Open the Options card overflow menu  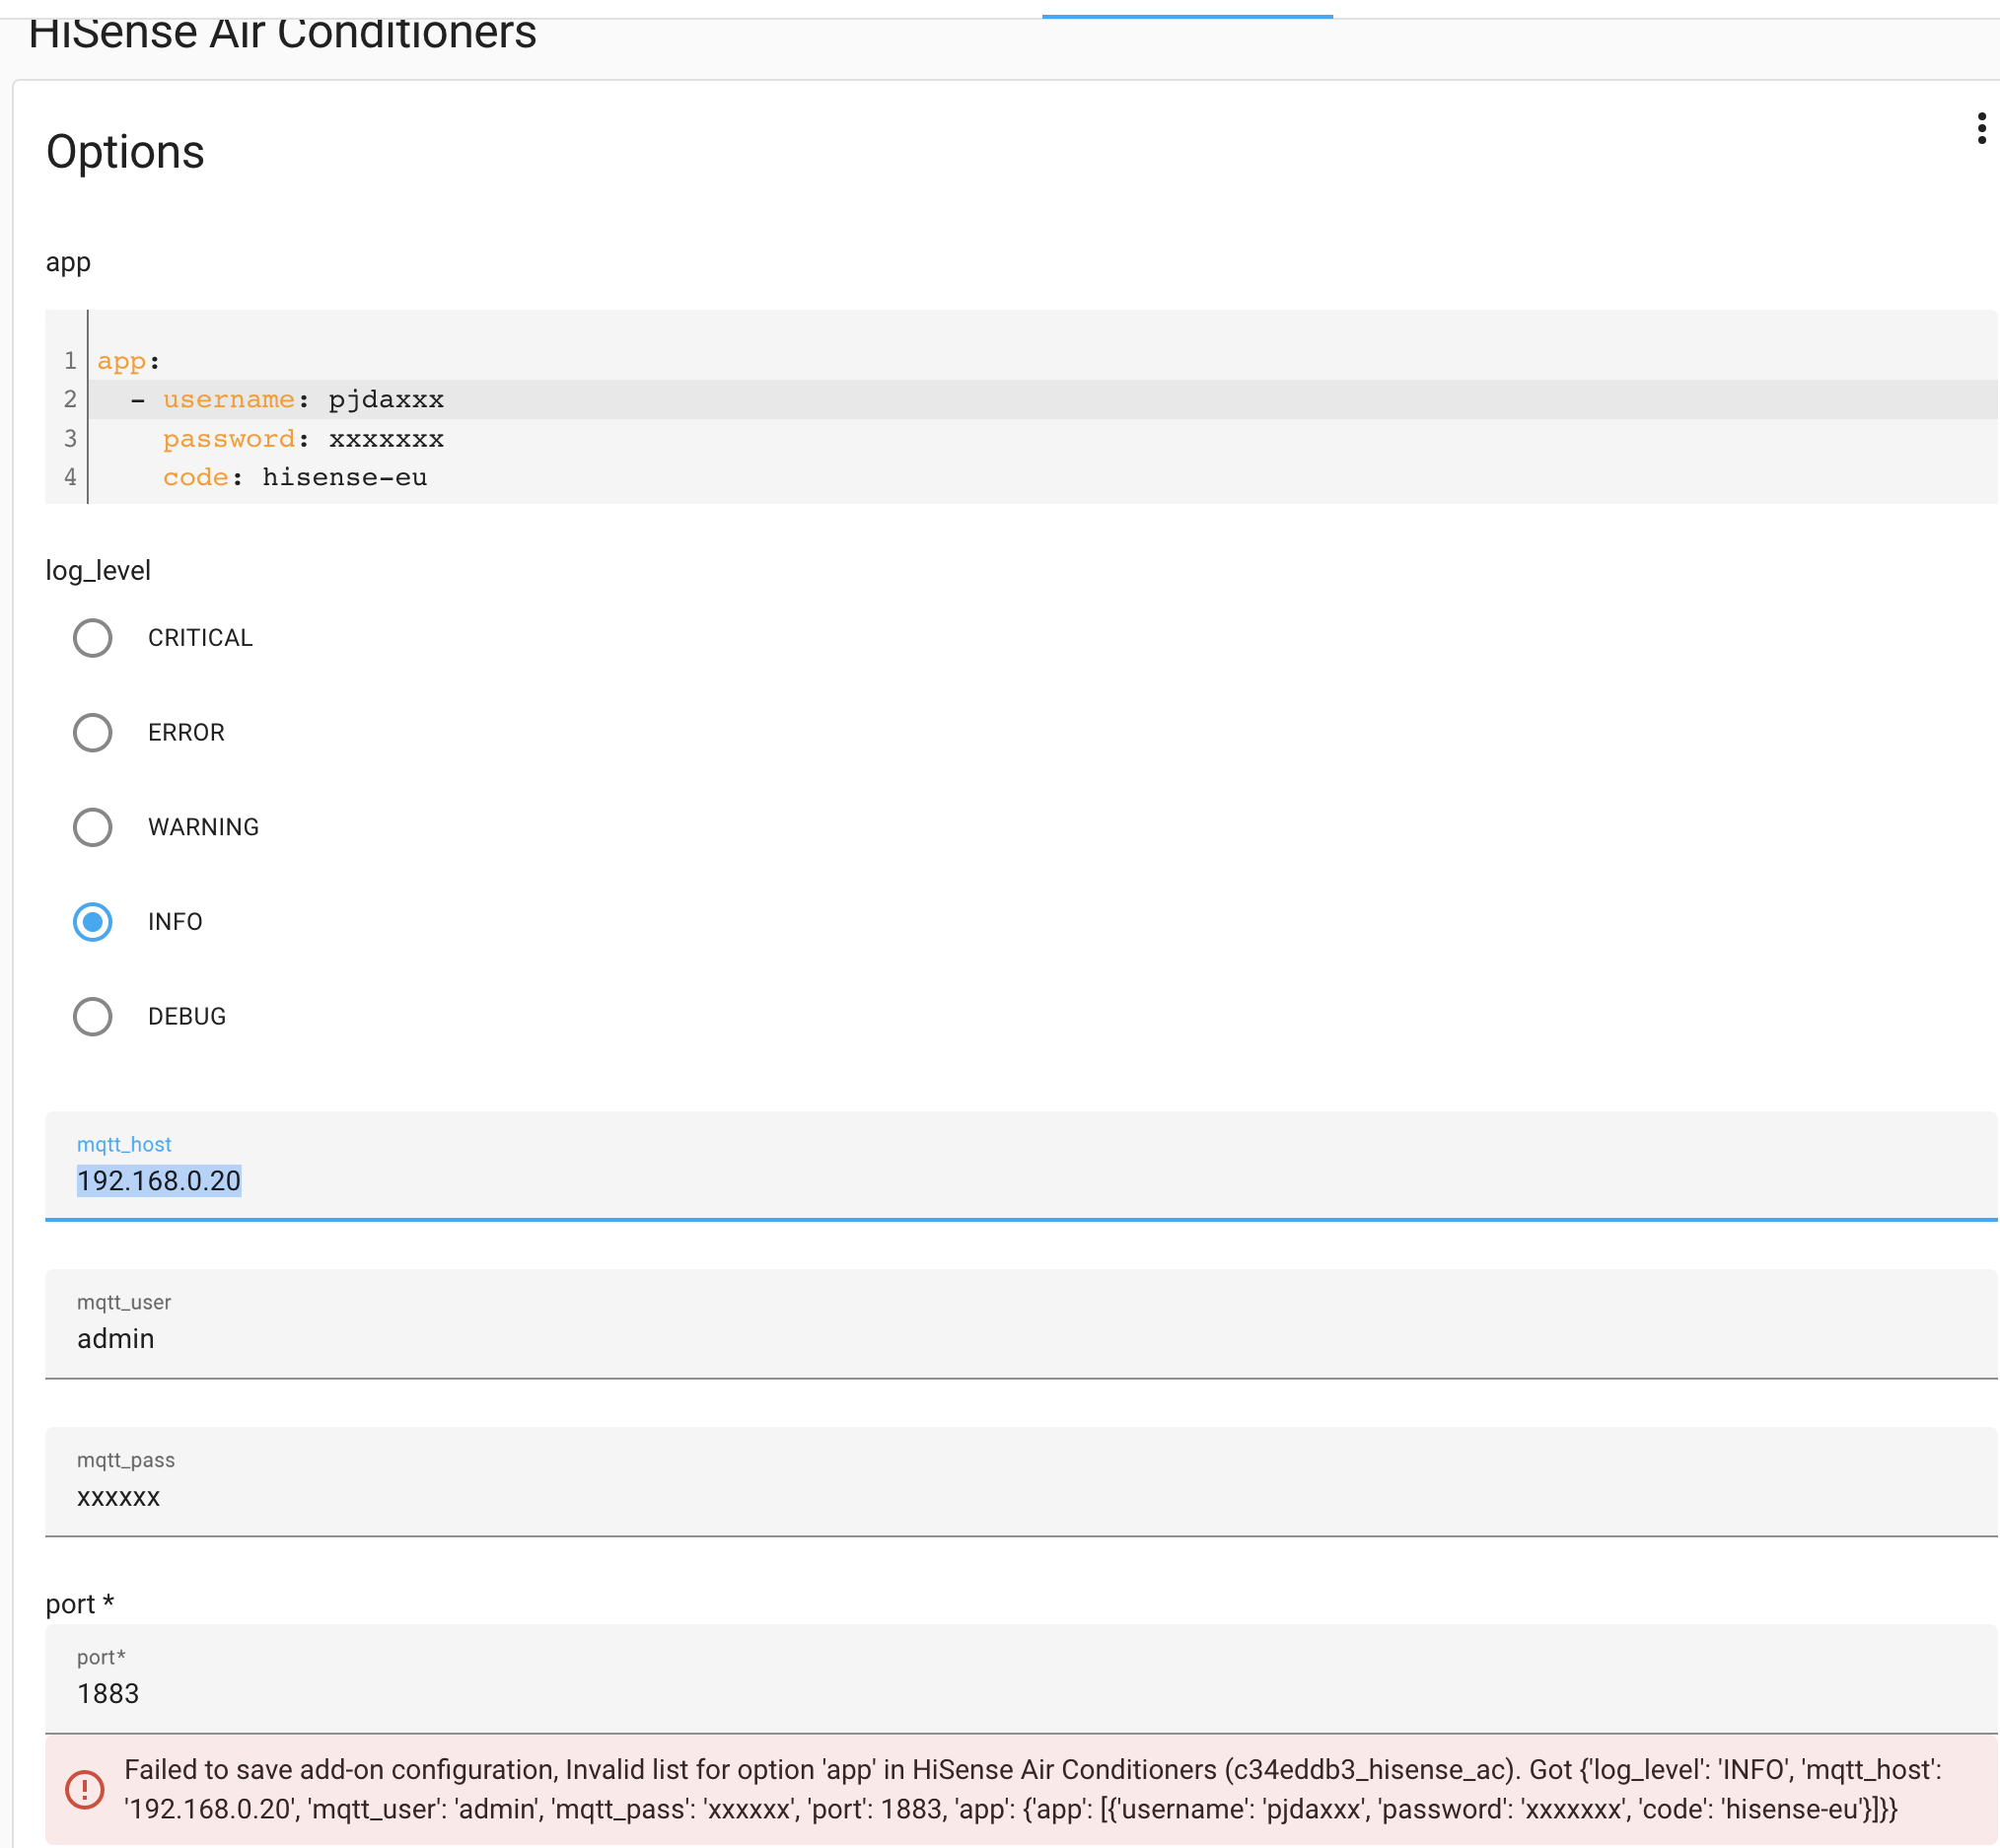coord(1981,129)
